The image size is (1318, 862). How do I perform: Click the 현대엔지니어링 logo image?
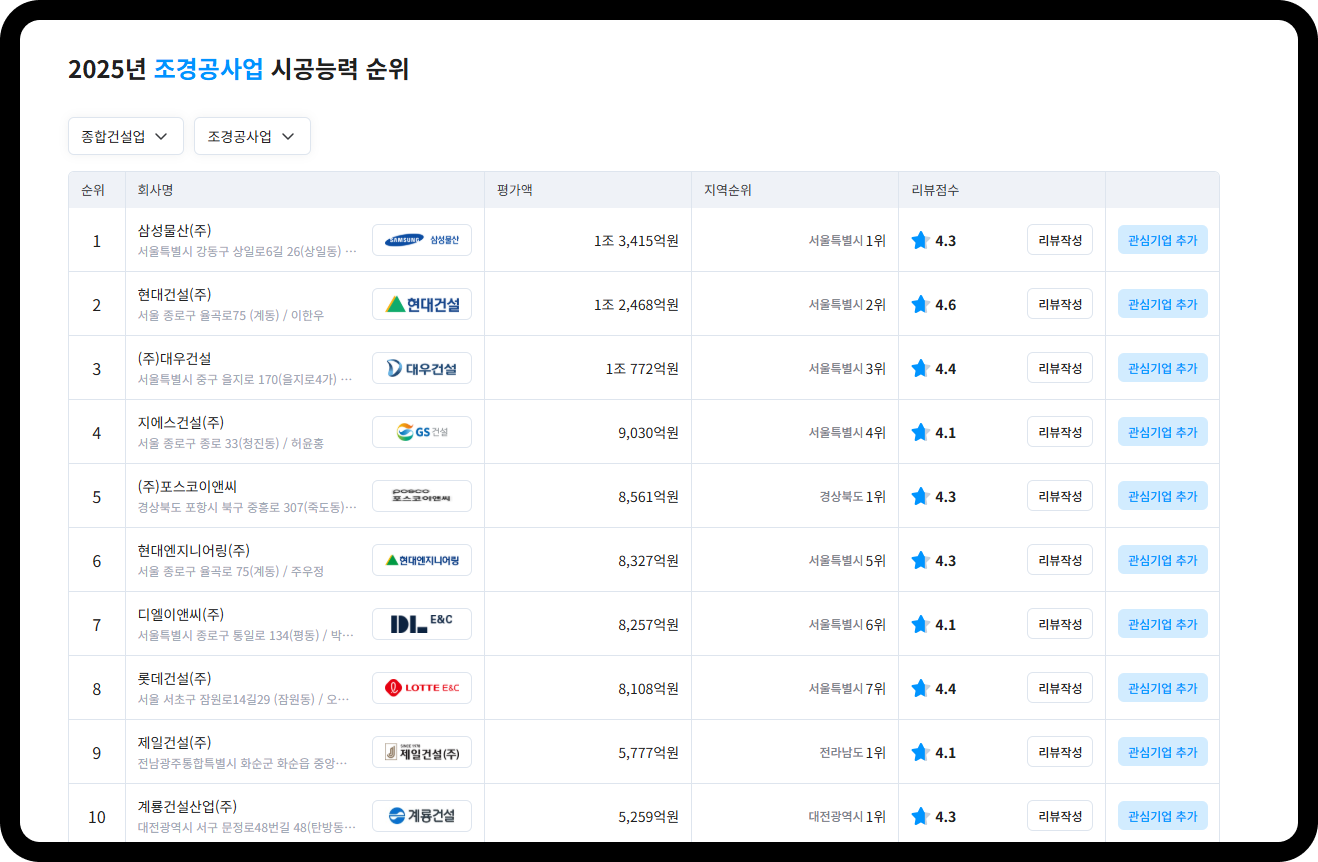coord(421,560)
